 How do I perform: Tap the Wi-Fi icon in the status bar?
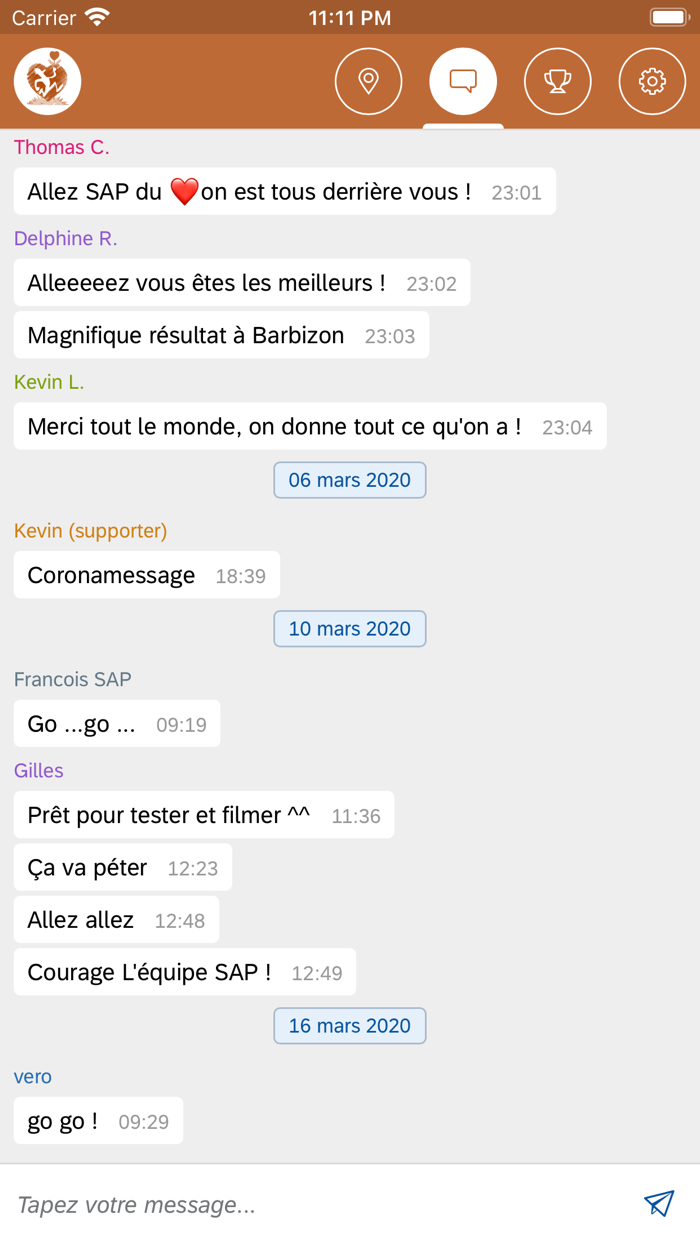pos(97,16)
